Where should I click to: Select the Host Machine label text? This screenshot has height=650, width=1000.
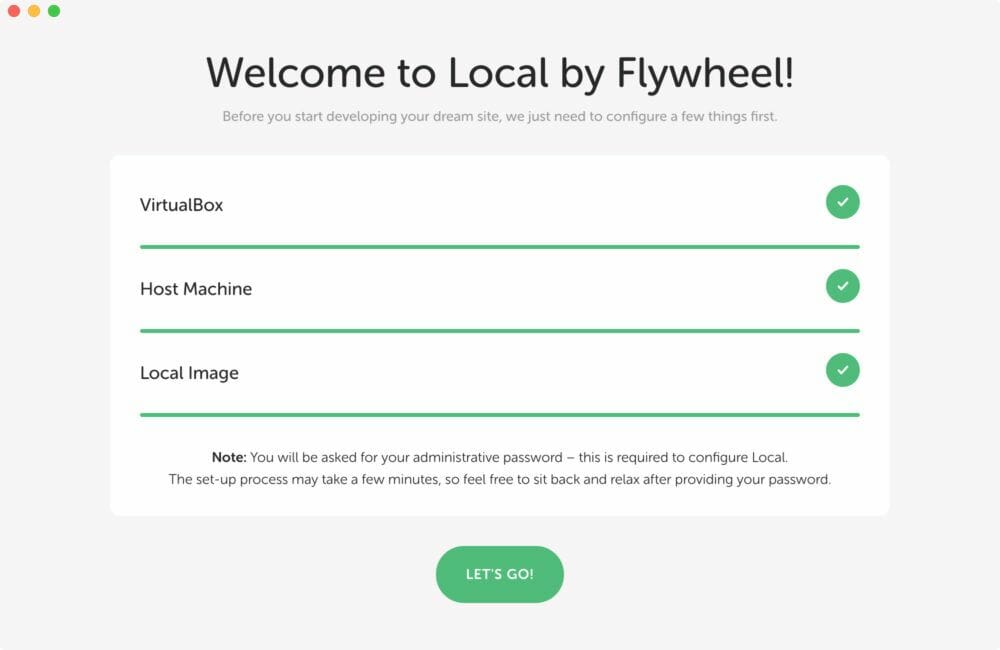pos(196,289)
